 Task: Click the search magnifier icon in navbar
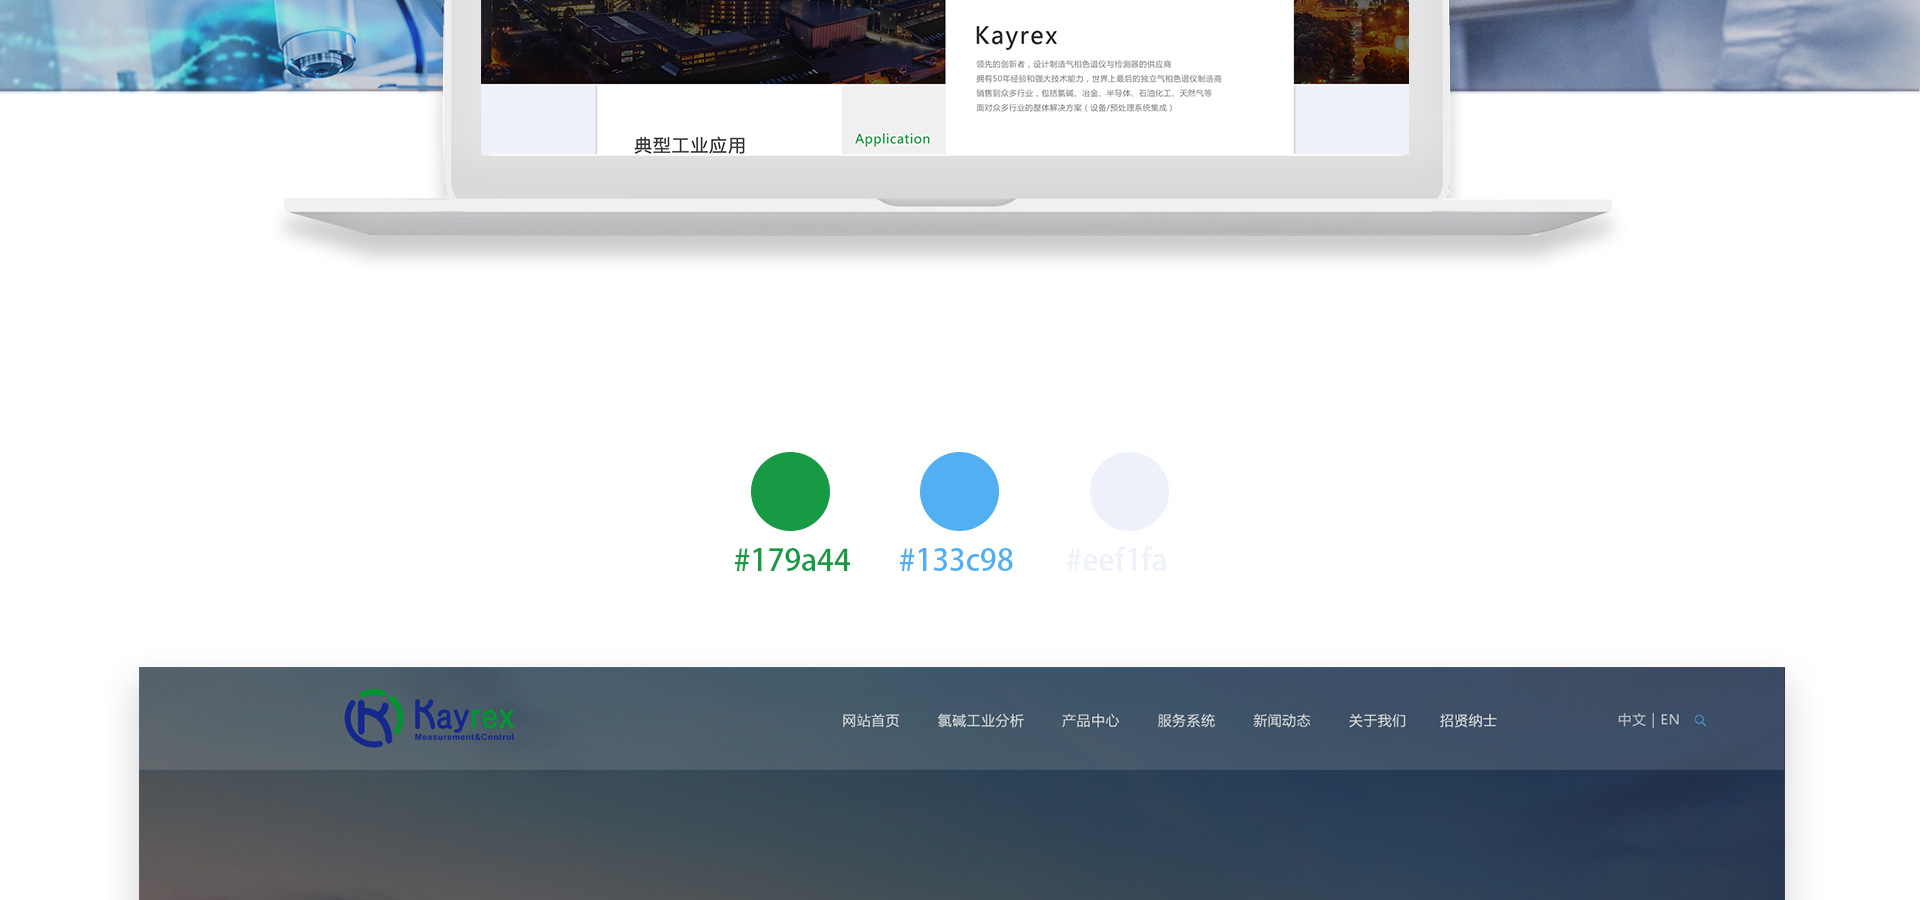pos(1700,721)
